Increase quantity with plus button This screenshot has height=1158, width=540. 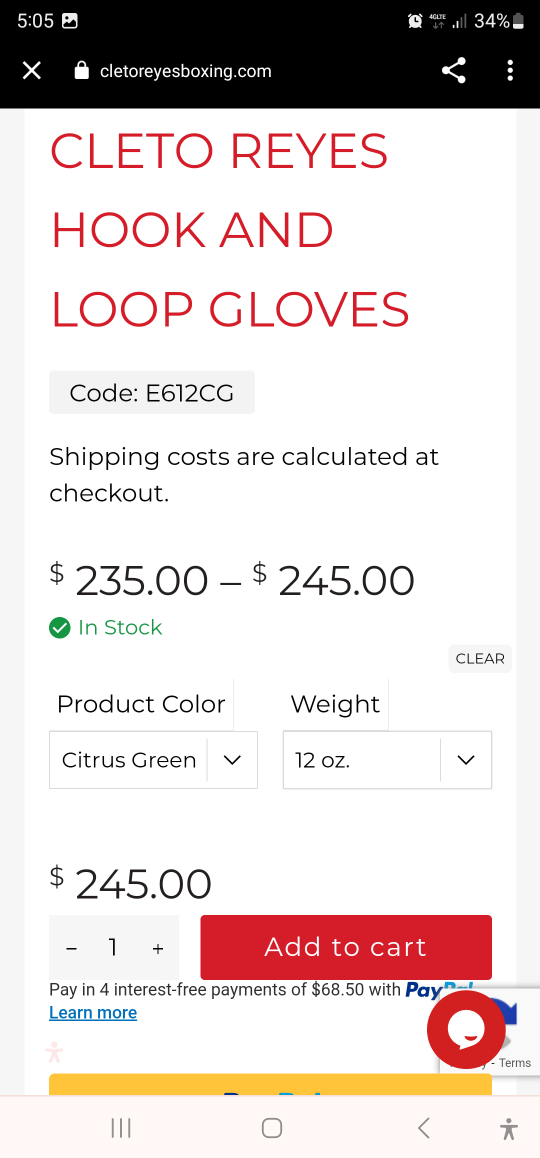tap(157, 948)
